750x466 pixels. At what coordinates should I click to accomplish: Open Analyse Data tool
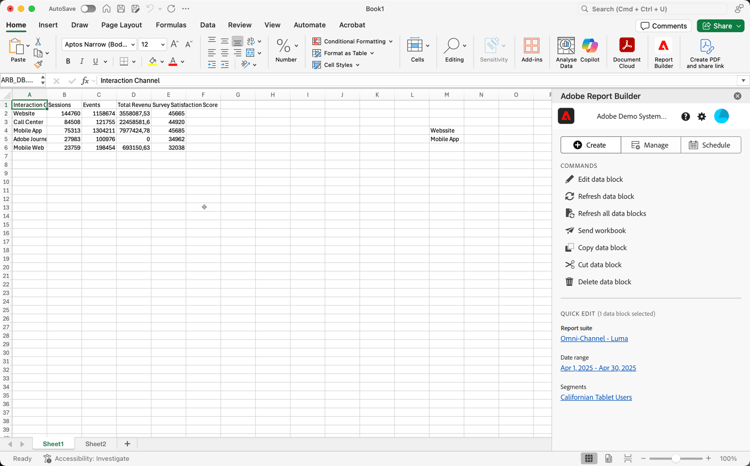click(566, 53)
